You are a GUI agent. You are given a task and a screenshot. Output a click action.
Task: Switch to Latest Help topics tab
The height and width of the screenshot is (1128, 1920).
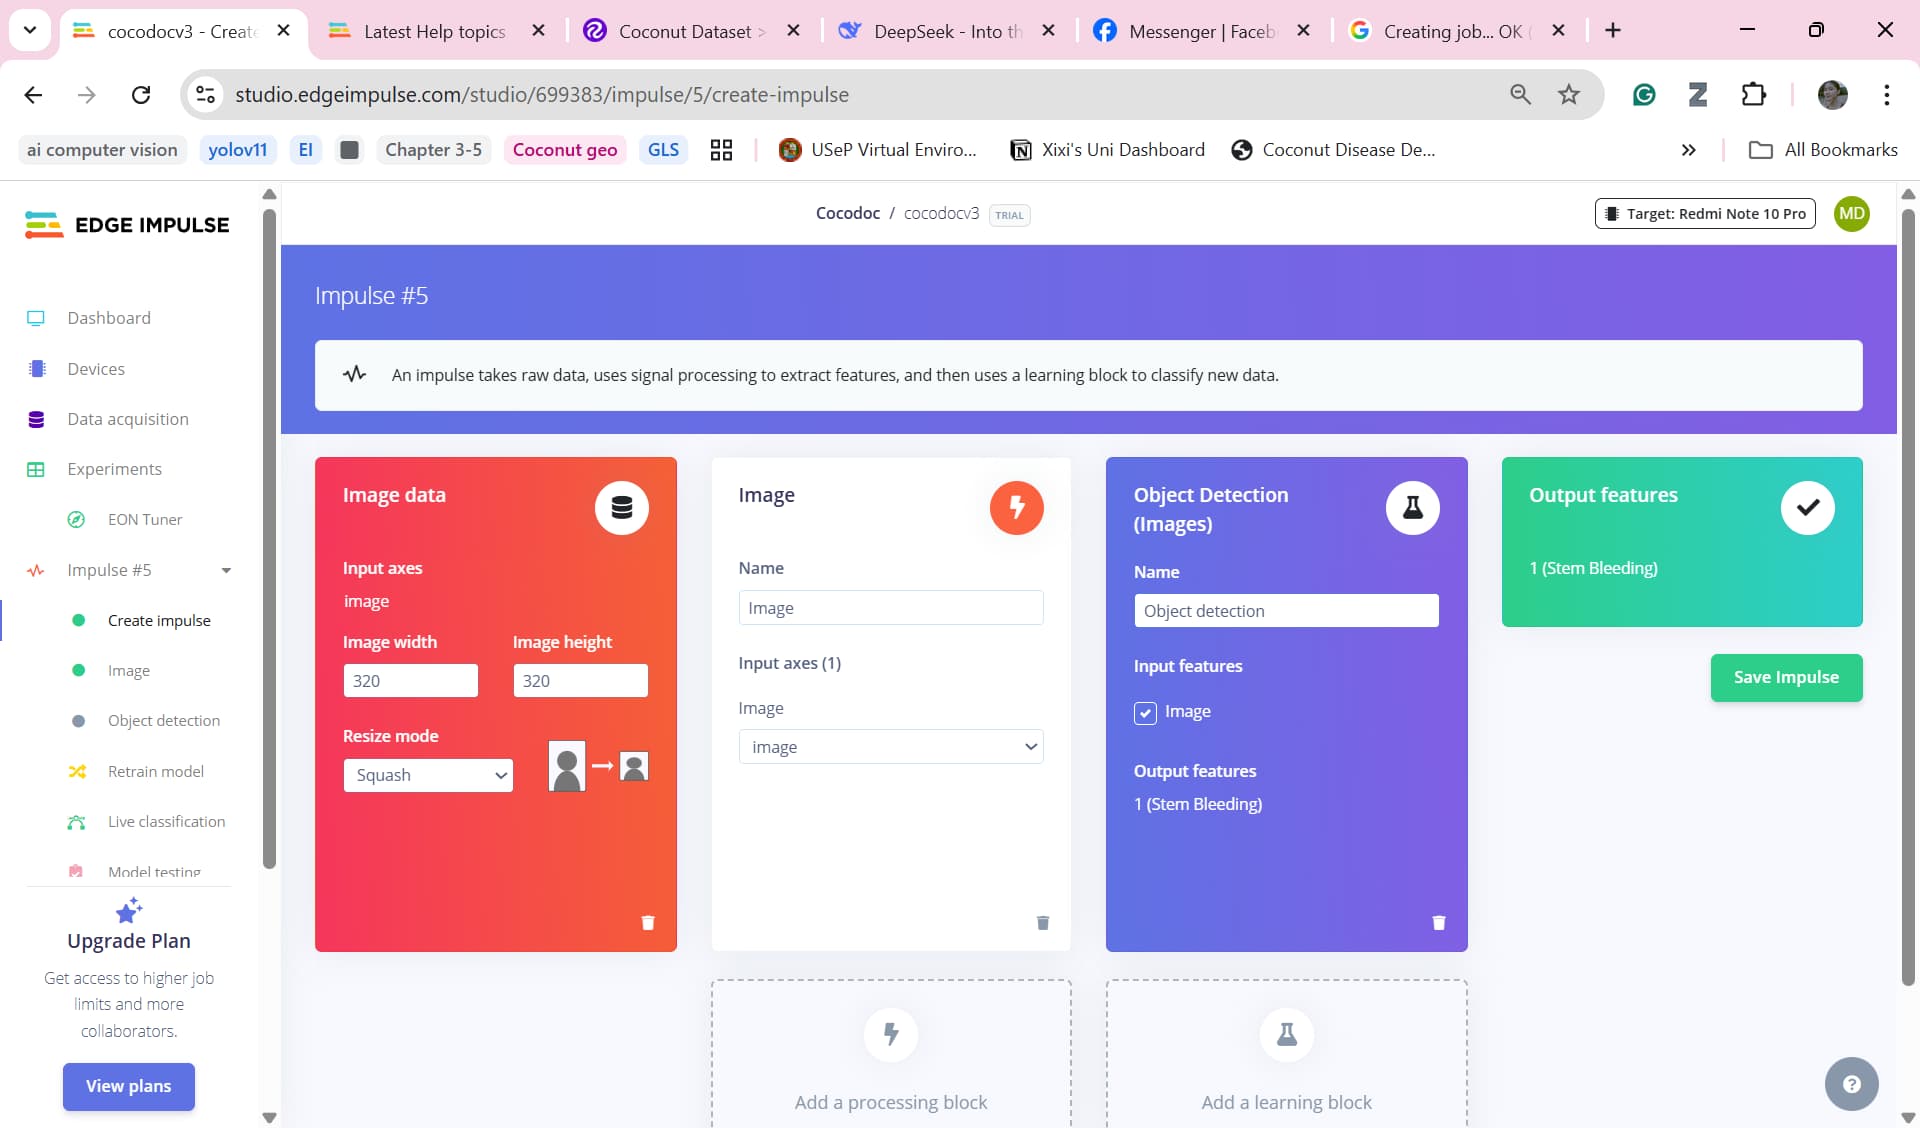click(x=435, y=31)
